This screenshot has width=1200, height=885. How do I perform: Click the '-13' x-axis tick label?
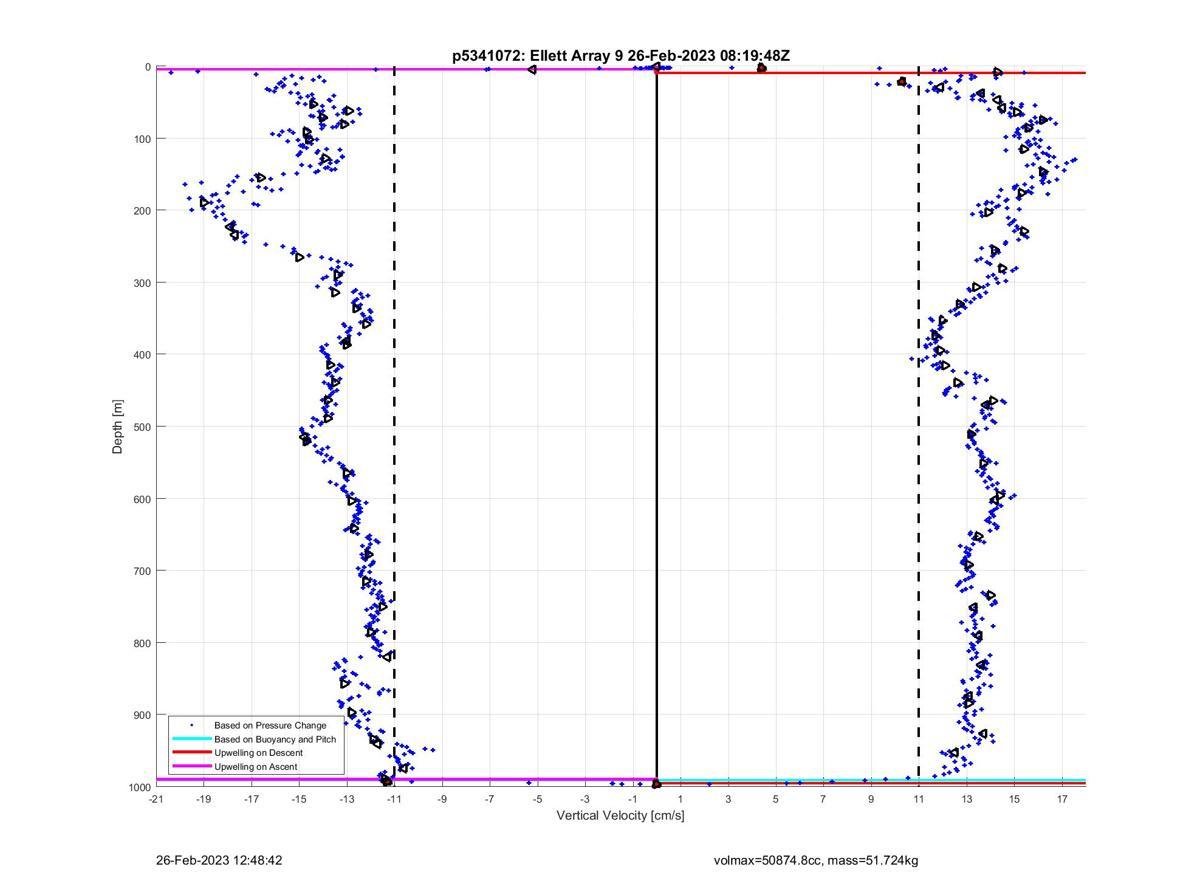pyautogui.click(x=346, y=799)
